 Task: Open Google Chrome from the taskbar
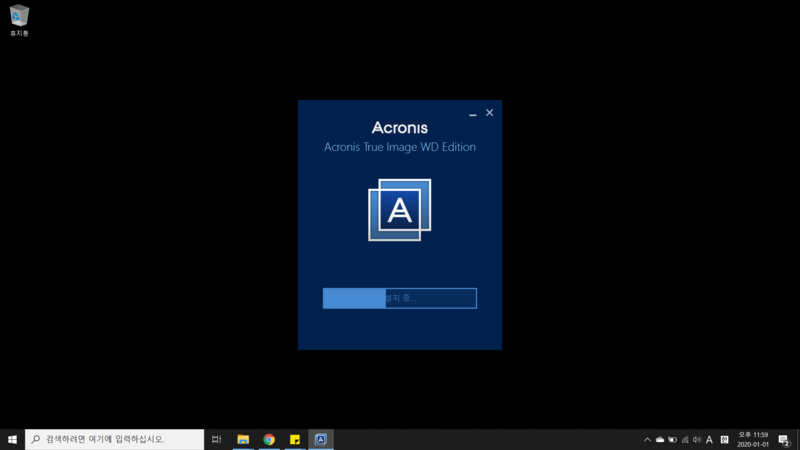(269, 439)
